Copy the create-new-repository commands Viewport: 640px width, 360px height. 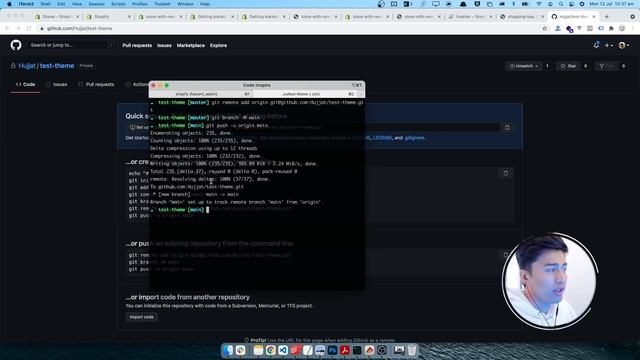click(x=505, y=173)
